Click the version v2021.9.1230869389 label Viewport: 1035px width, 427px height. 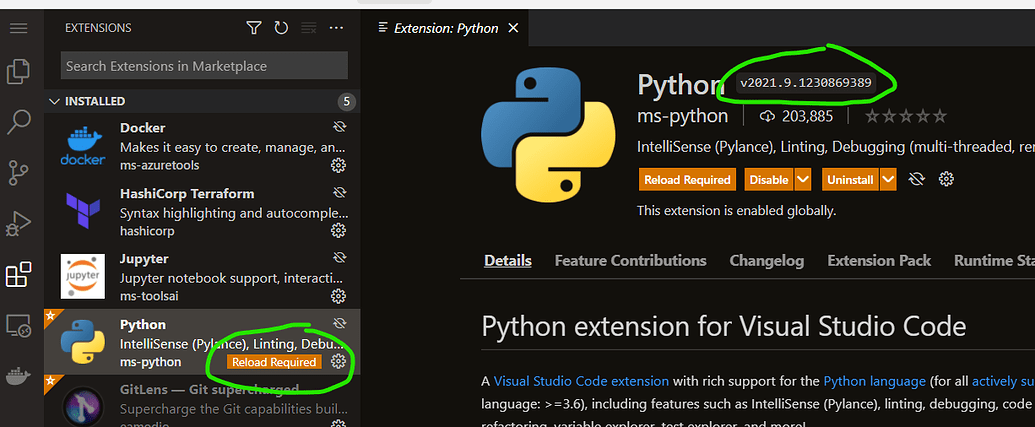pyautogui.click(x=805, y=83)
